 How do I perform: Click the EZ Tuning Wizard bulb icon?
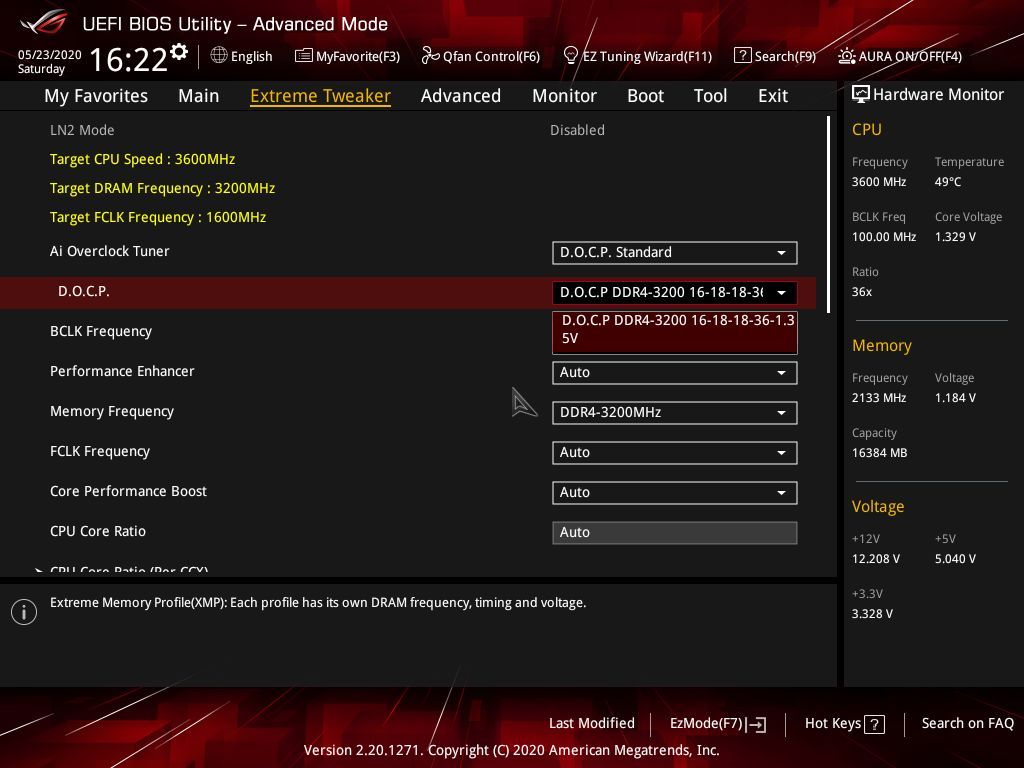[571, 56]
